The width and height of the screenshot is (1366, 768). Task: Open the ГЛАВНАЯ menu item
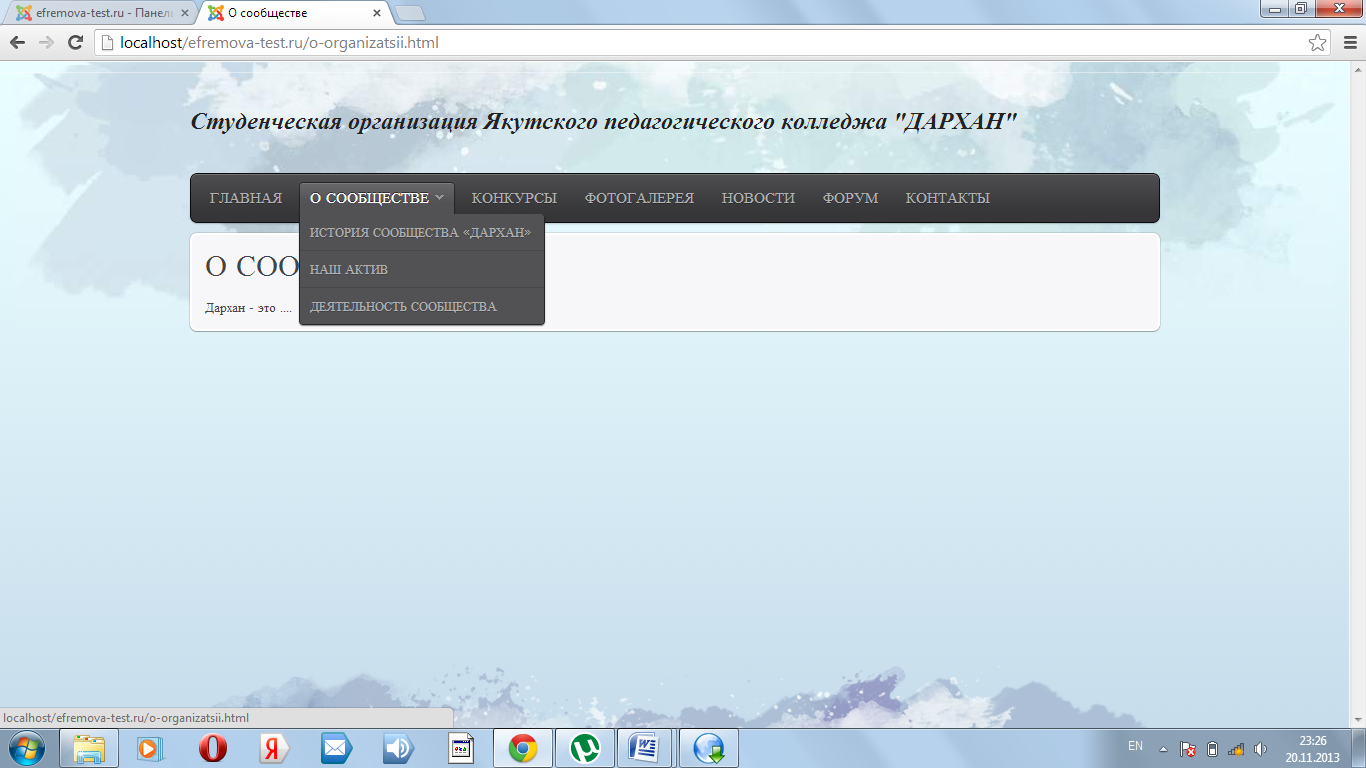click(x=246, y=198)
